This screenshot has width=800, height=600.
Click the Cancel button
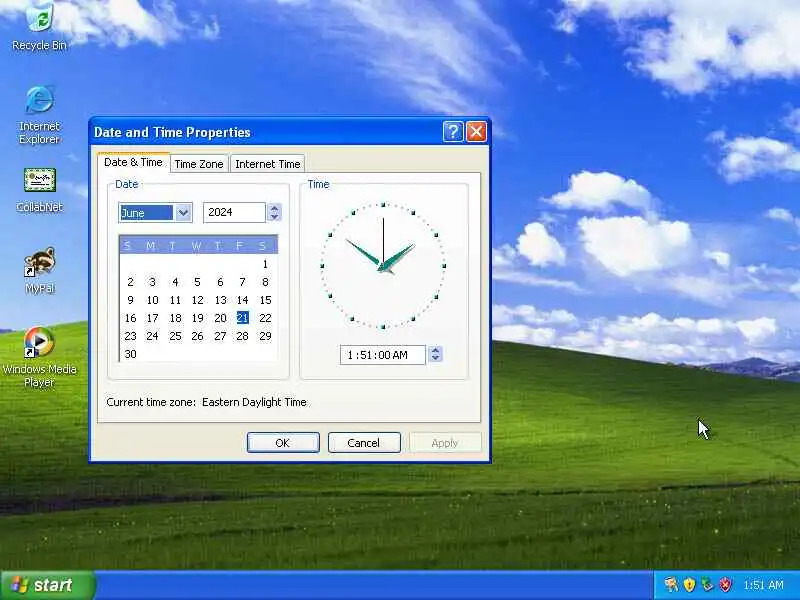point(364,442)
